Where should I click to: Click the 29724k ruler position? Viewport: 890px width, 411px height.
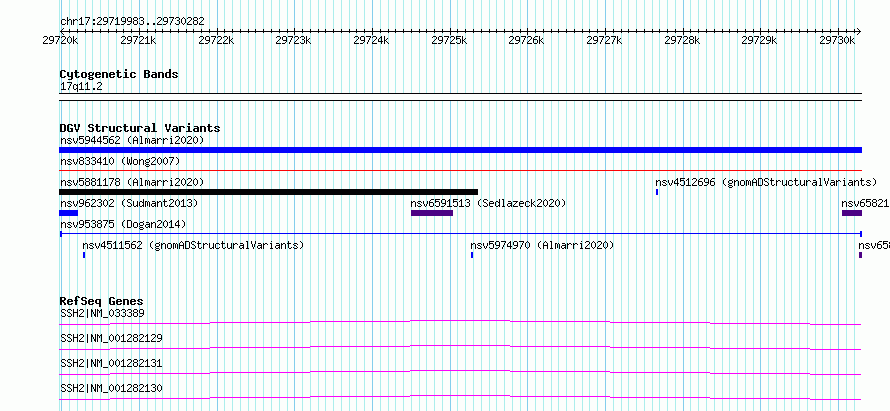(x=371, y=40)
